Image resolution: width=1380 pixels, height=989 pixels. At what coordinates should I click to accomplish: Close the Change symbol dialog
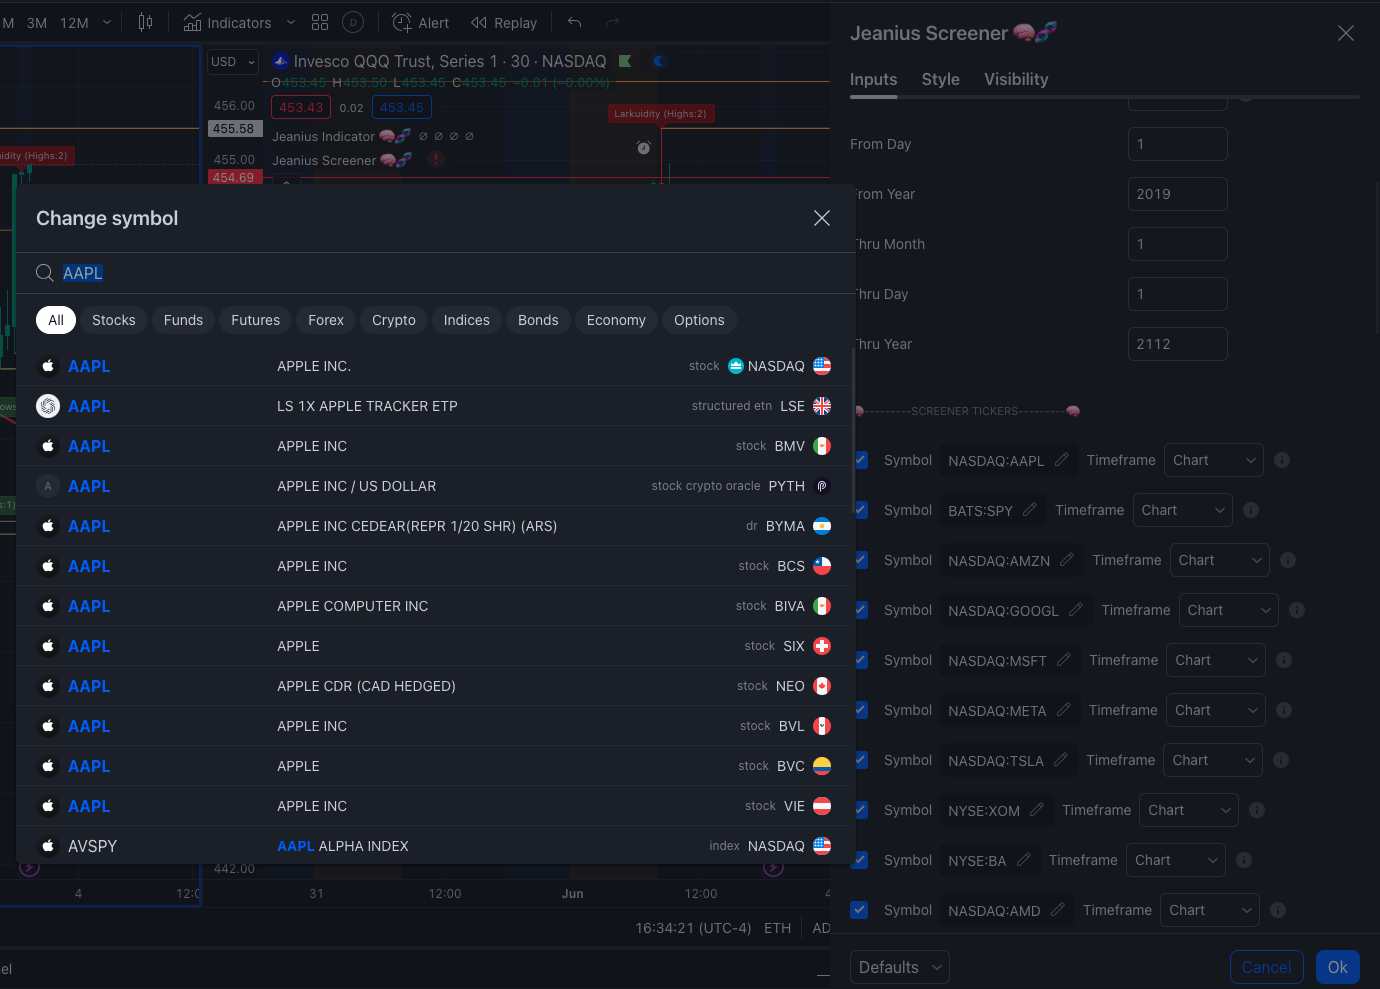pos(822,218)
